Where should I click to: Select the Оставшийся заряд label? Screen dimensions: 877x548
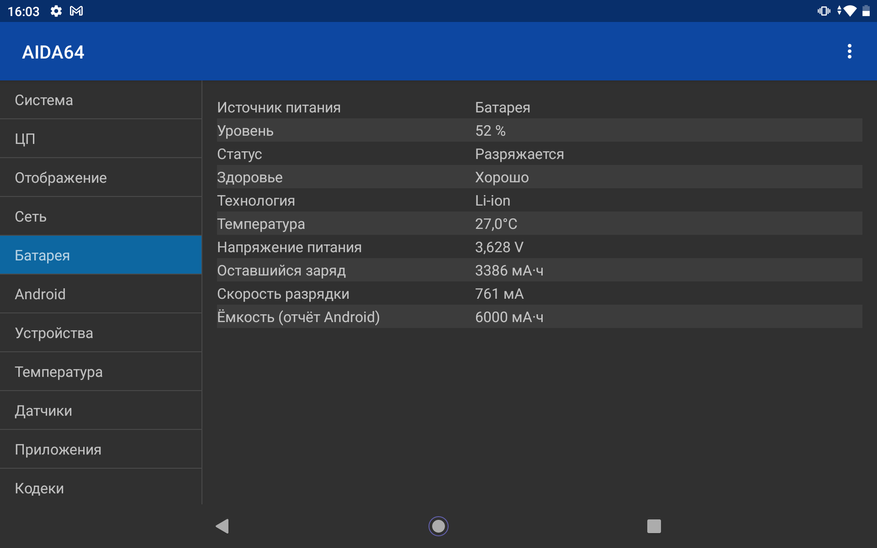click(x=281, y=271)
